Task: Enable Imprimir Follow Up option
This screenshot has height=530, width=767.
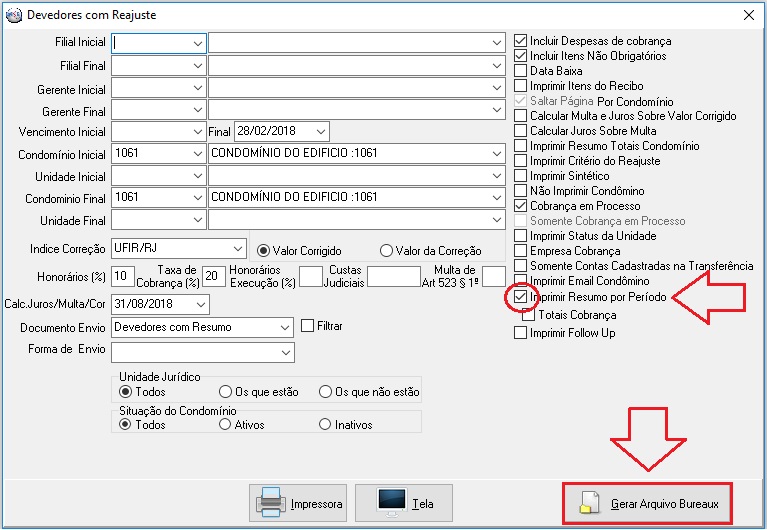Action: pos(520,333)
